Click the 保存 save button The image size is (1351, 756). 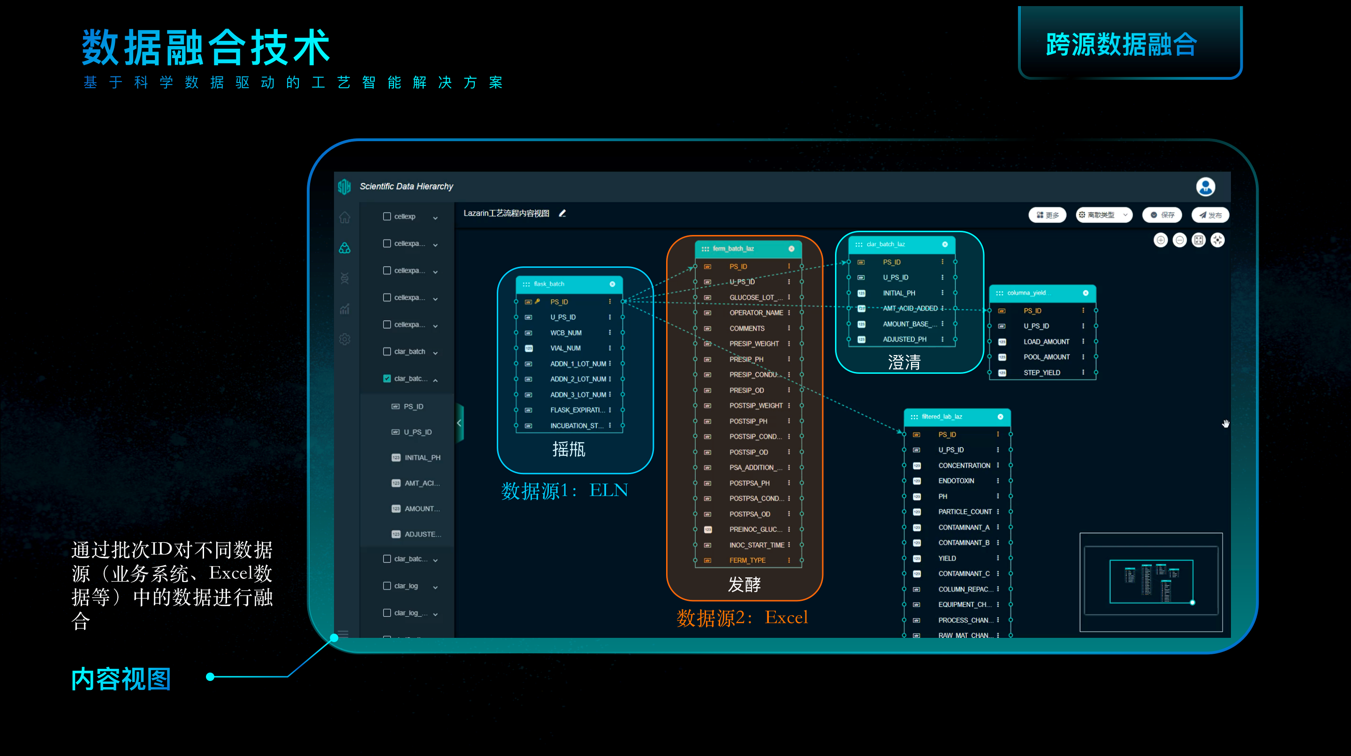tap(1161, 215)
